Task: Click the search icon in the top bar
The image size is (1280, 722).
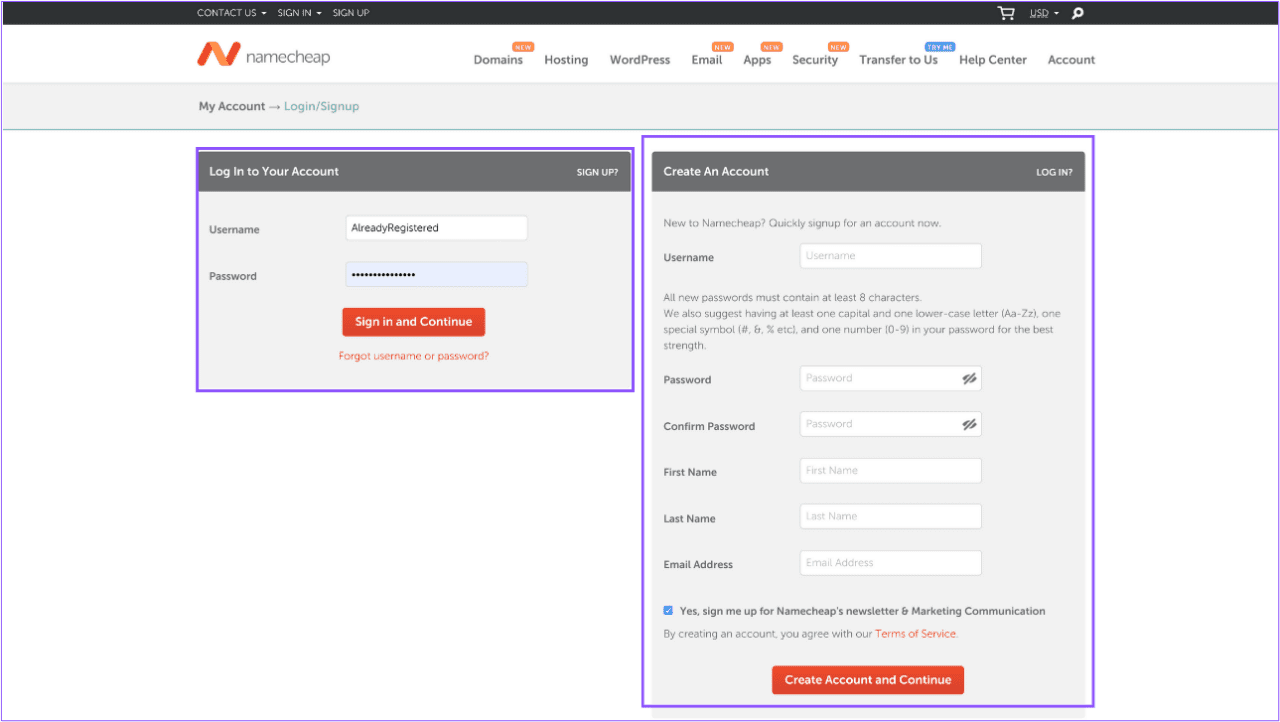Action: (1076, 13)
